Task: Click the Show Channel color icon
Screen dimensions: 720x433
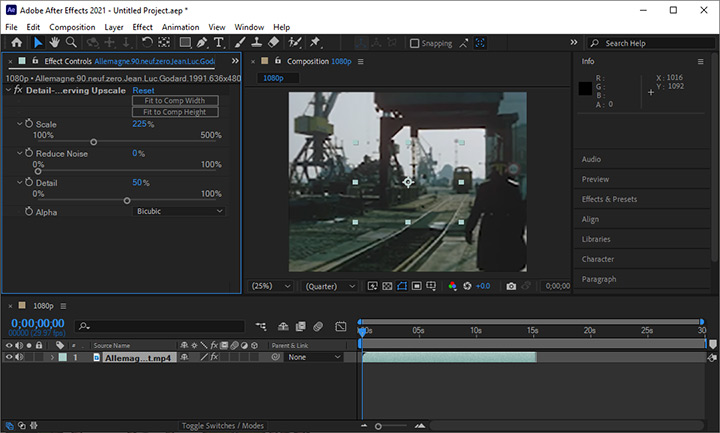Action: pos(452,286)
